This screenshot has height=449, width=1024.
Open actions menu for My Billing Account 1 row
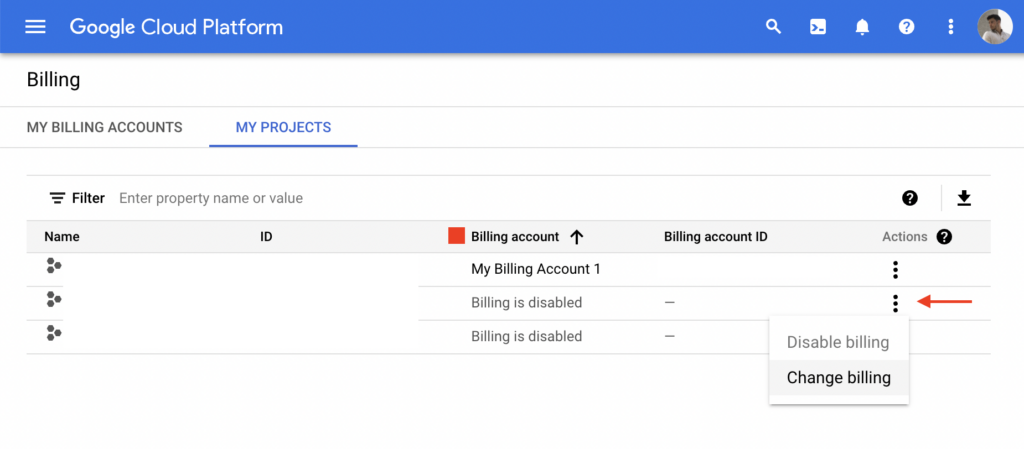895,270
